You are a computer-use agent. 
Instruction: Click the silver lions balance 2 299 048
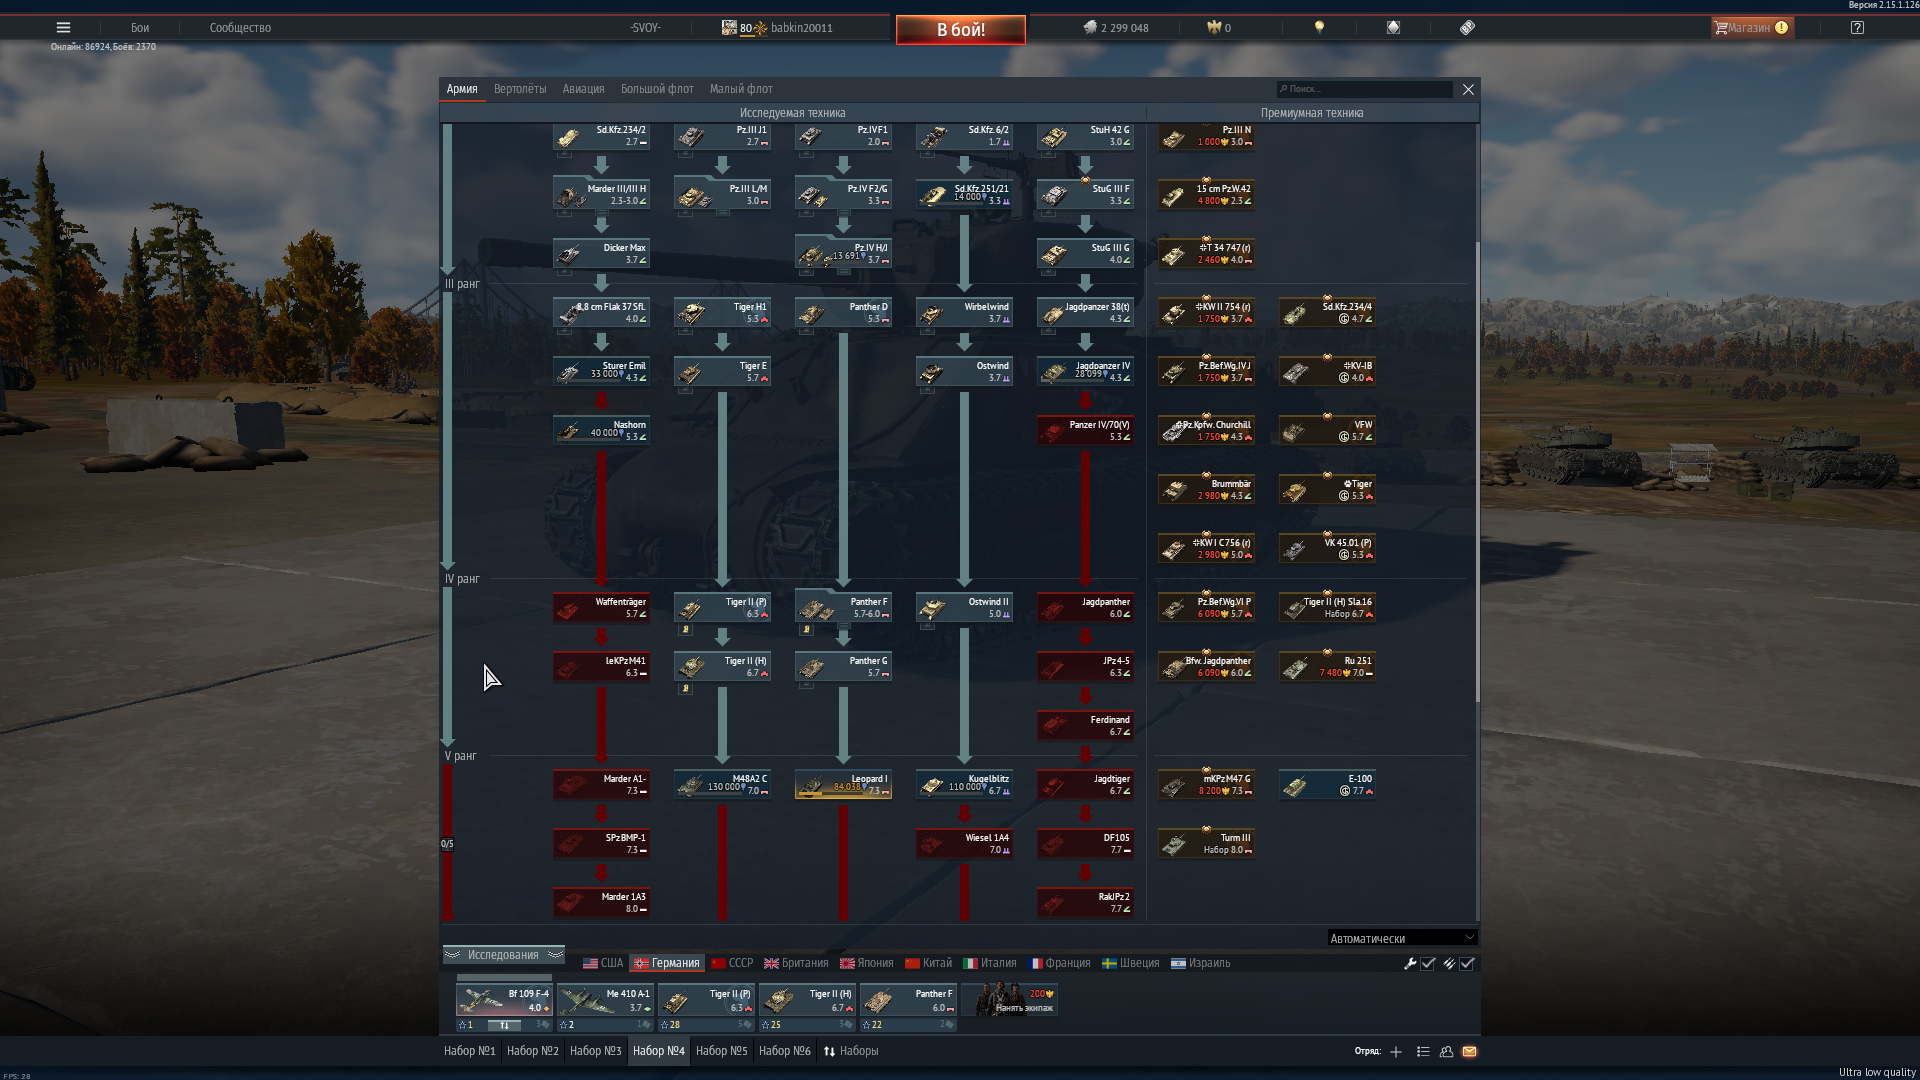click(1116, 28)
